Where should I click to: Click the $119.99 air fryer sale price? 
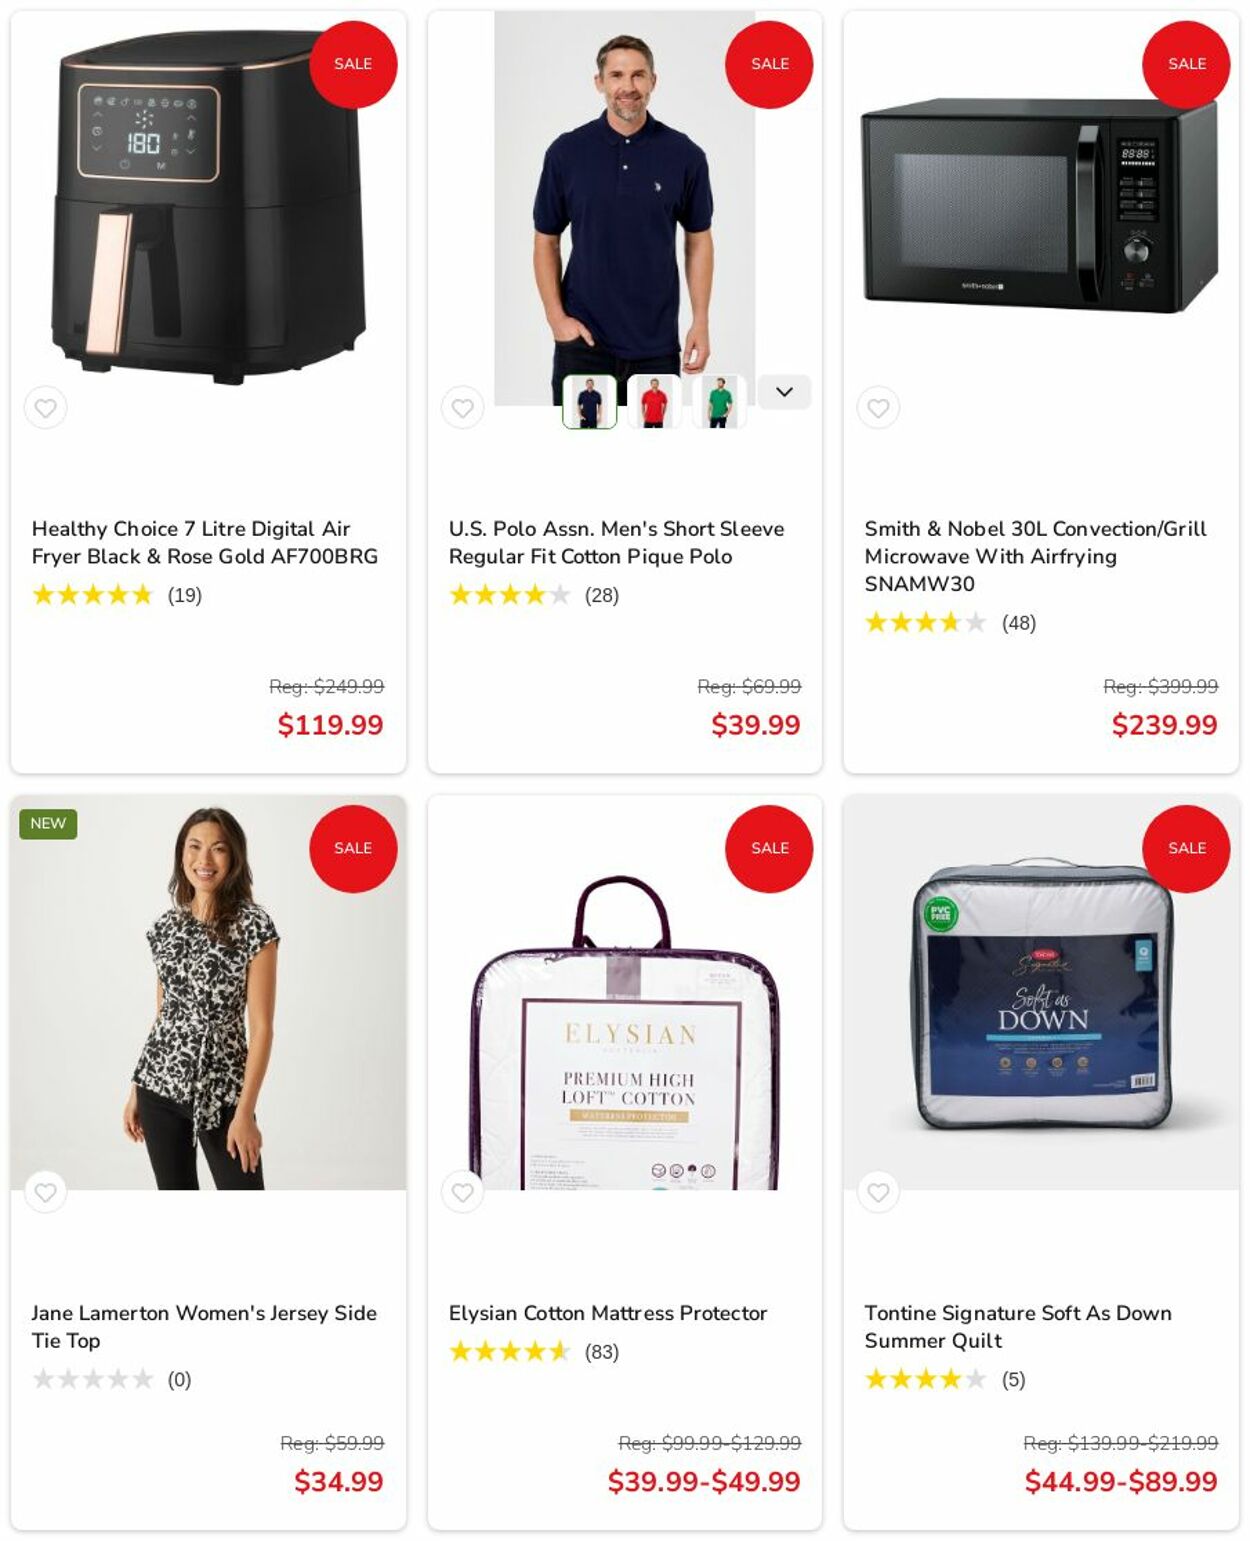pos(330,725)
